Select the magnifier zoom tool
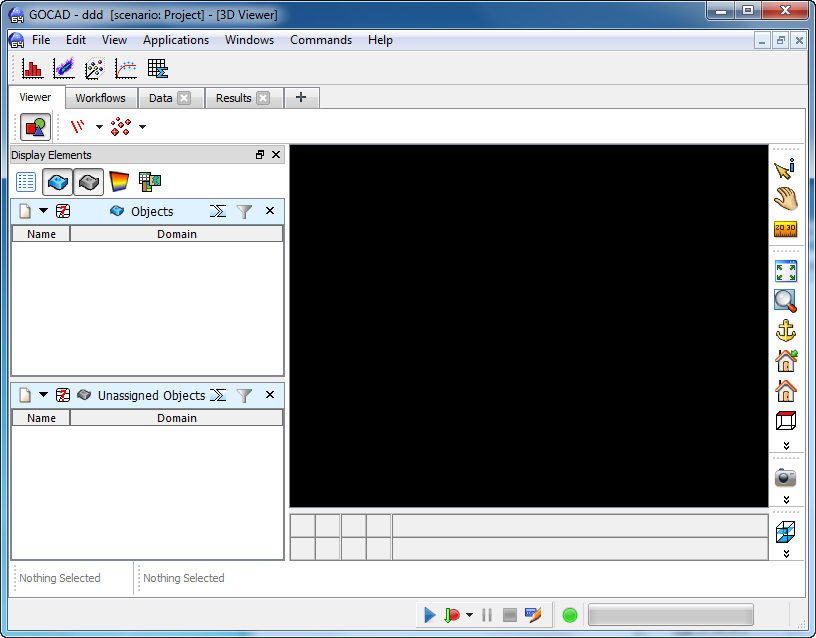Image resolution: width=816 pixels, height=638 pixels. point(785,301)
